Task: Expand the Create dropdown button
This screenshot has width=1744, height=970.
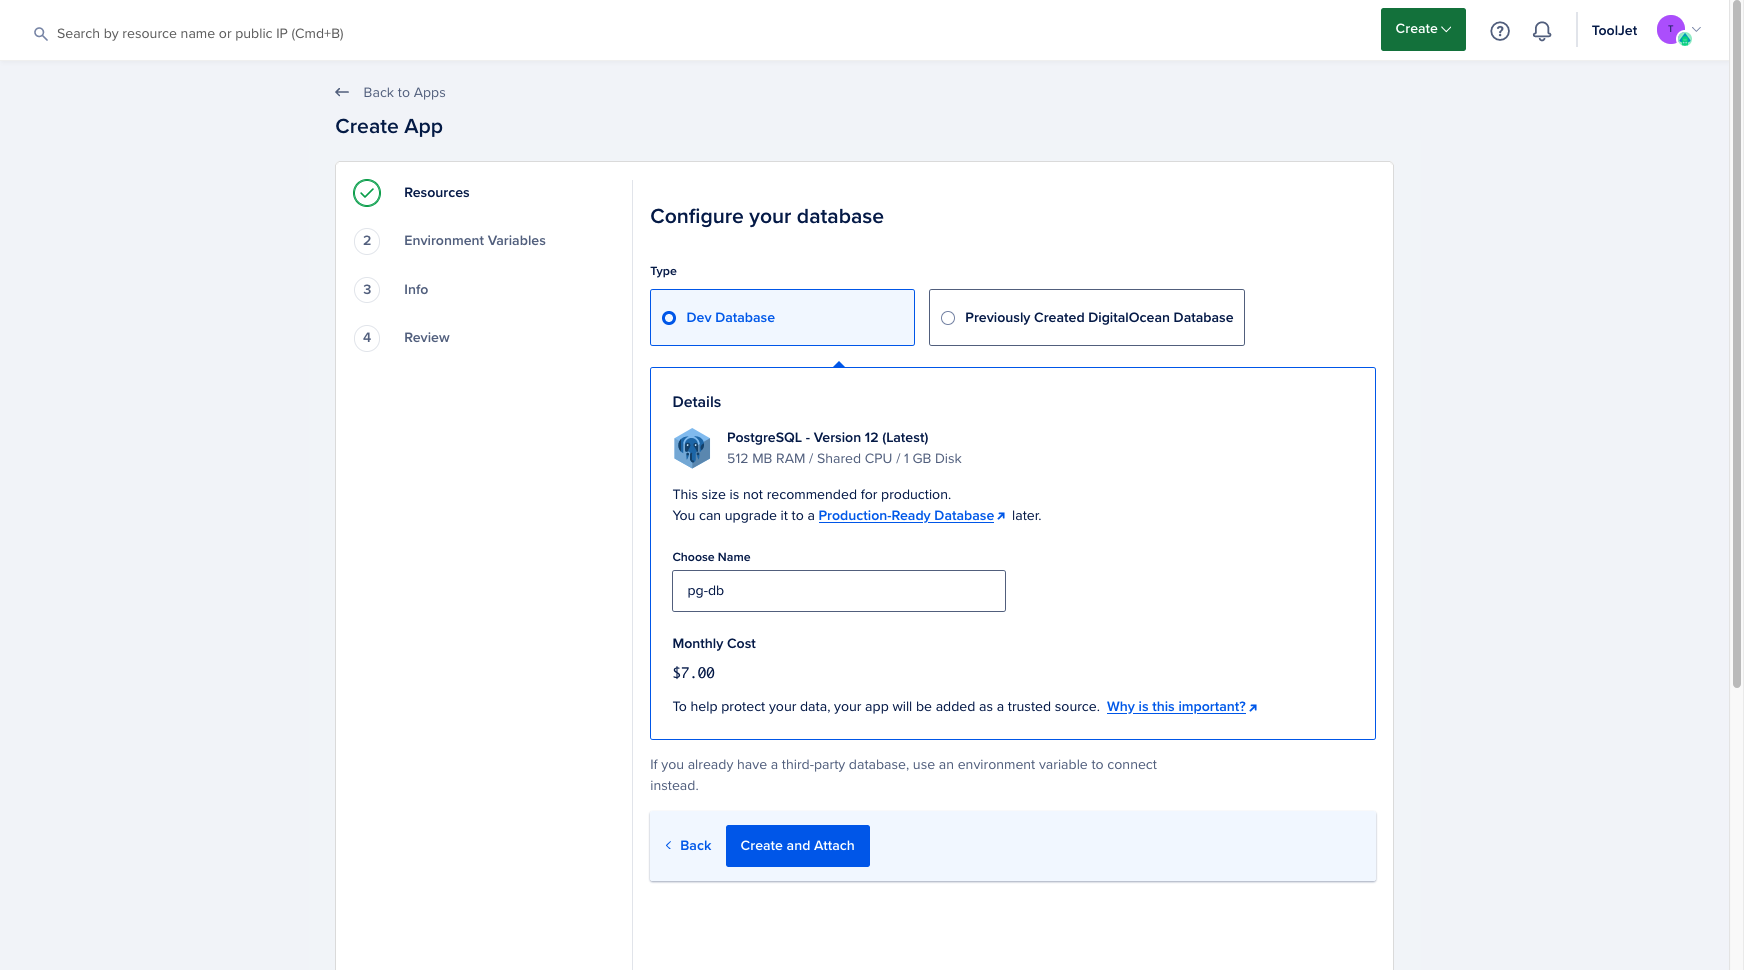Action: (x=1422, y=29)
